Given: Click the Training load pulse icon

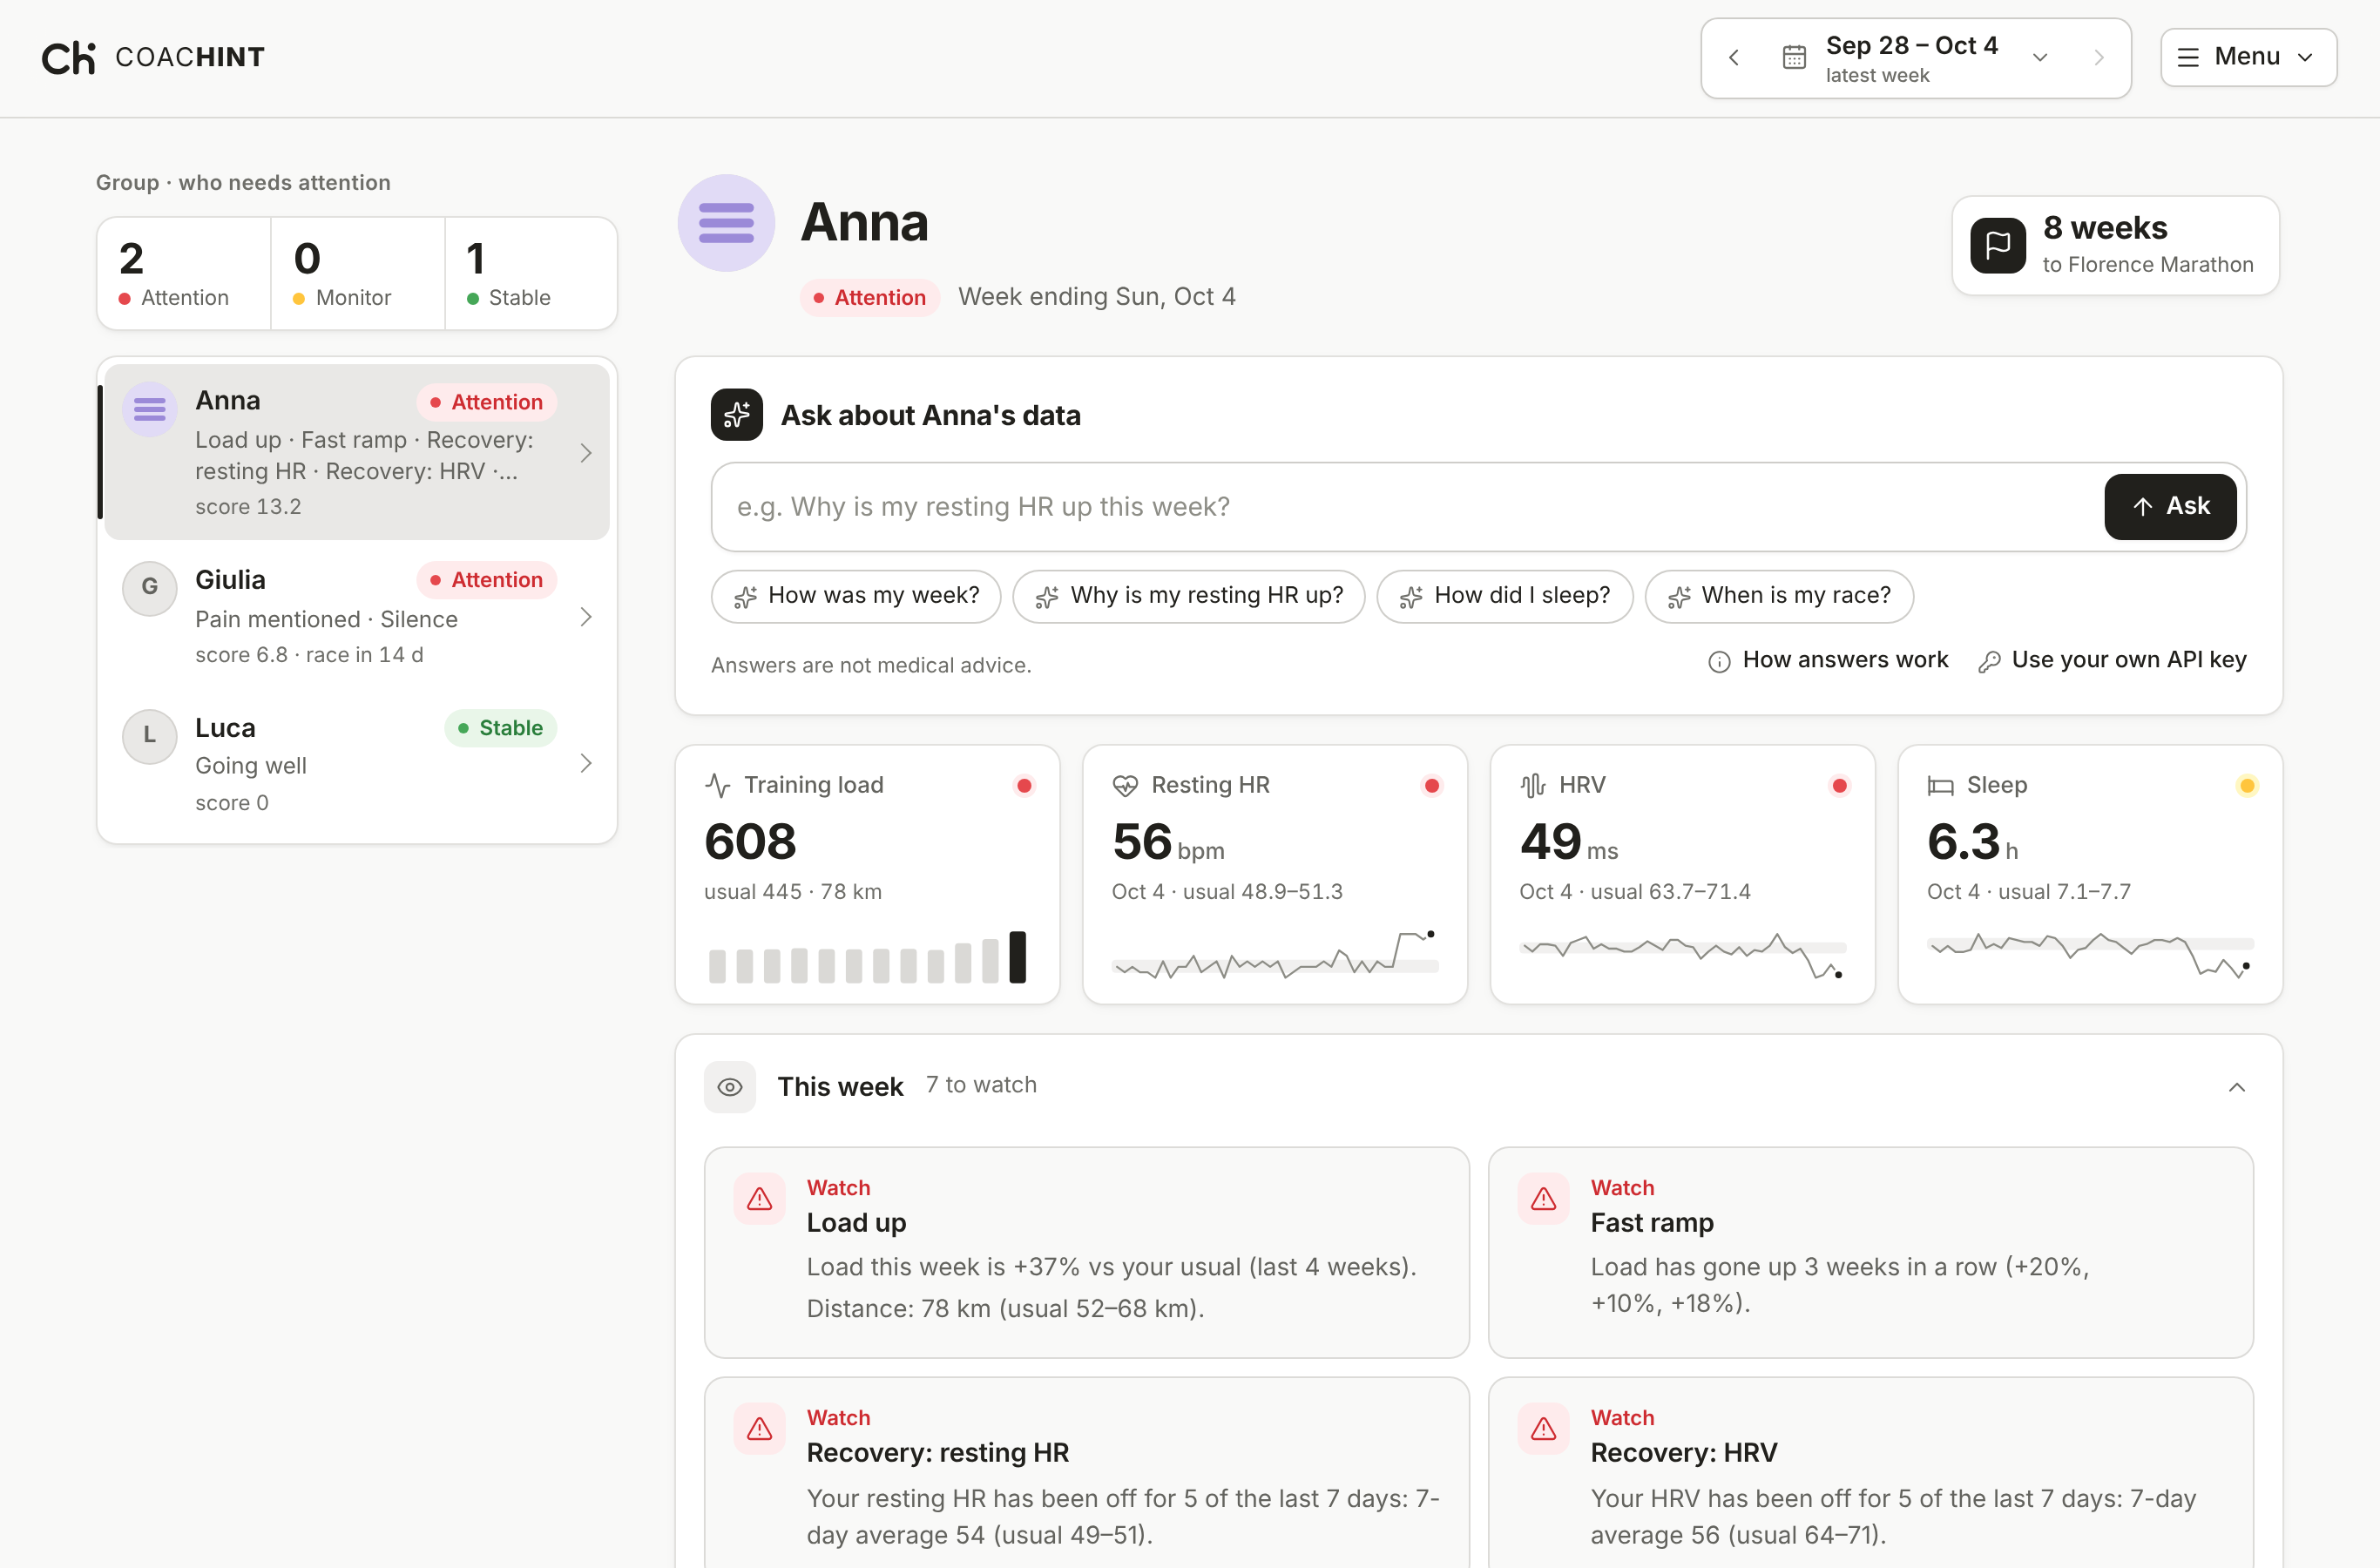Looking at the screenshot, I should click(x=717, y=785).
